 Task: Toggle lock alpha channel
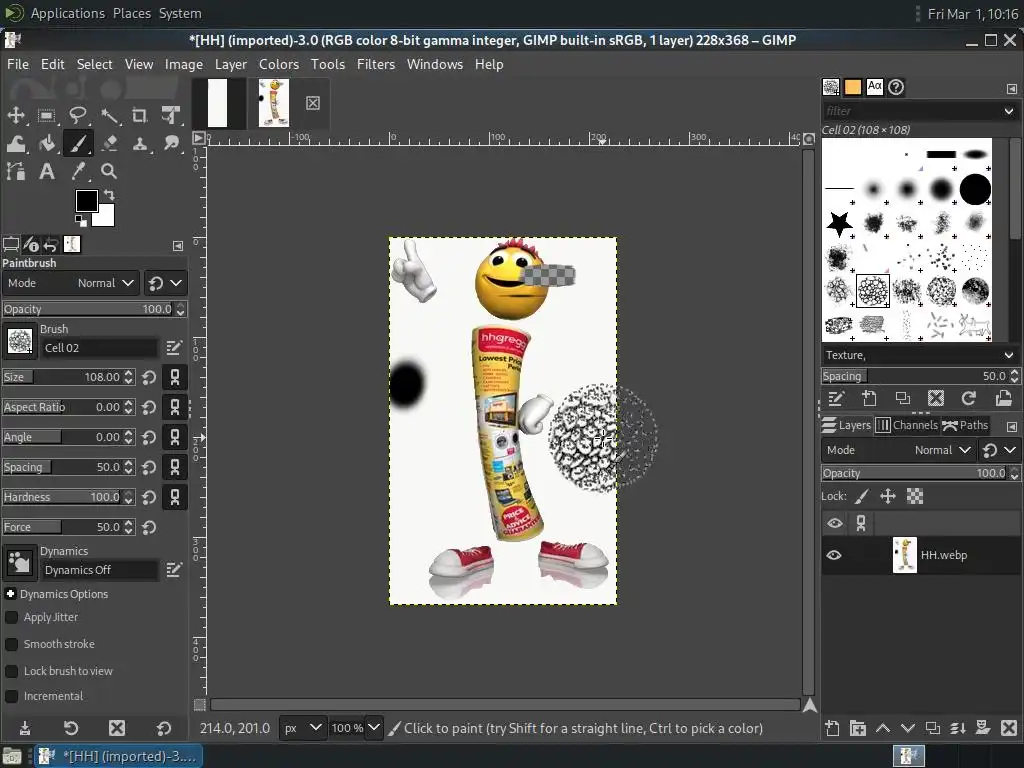click(x=915, y=496)
